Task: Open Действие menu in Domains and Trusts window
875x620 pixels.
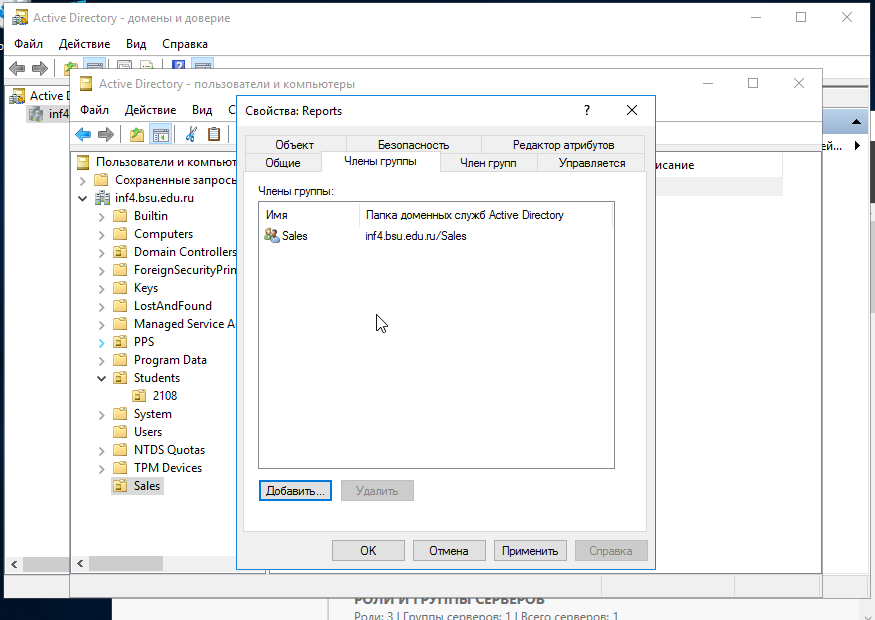Action: click(84, 44)
